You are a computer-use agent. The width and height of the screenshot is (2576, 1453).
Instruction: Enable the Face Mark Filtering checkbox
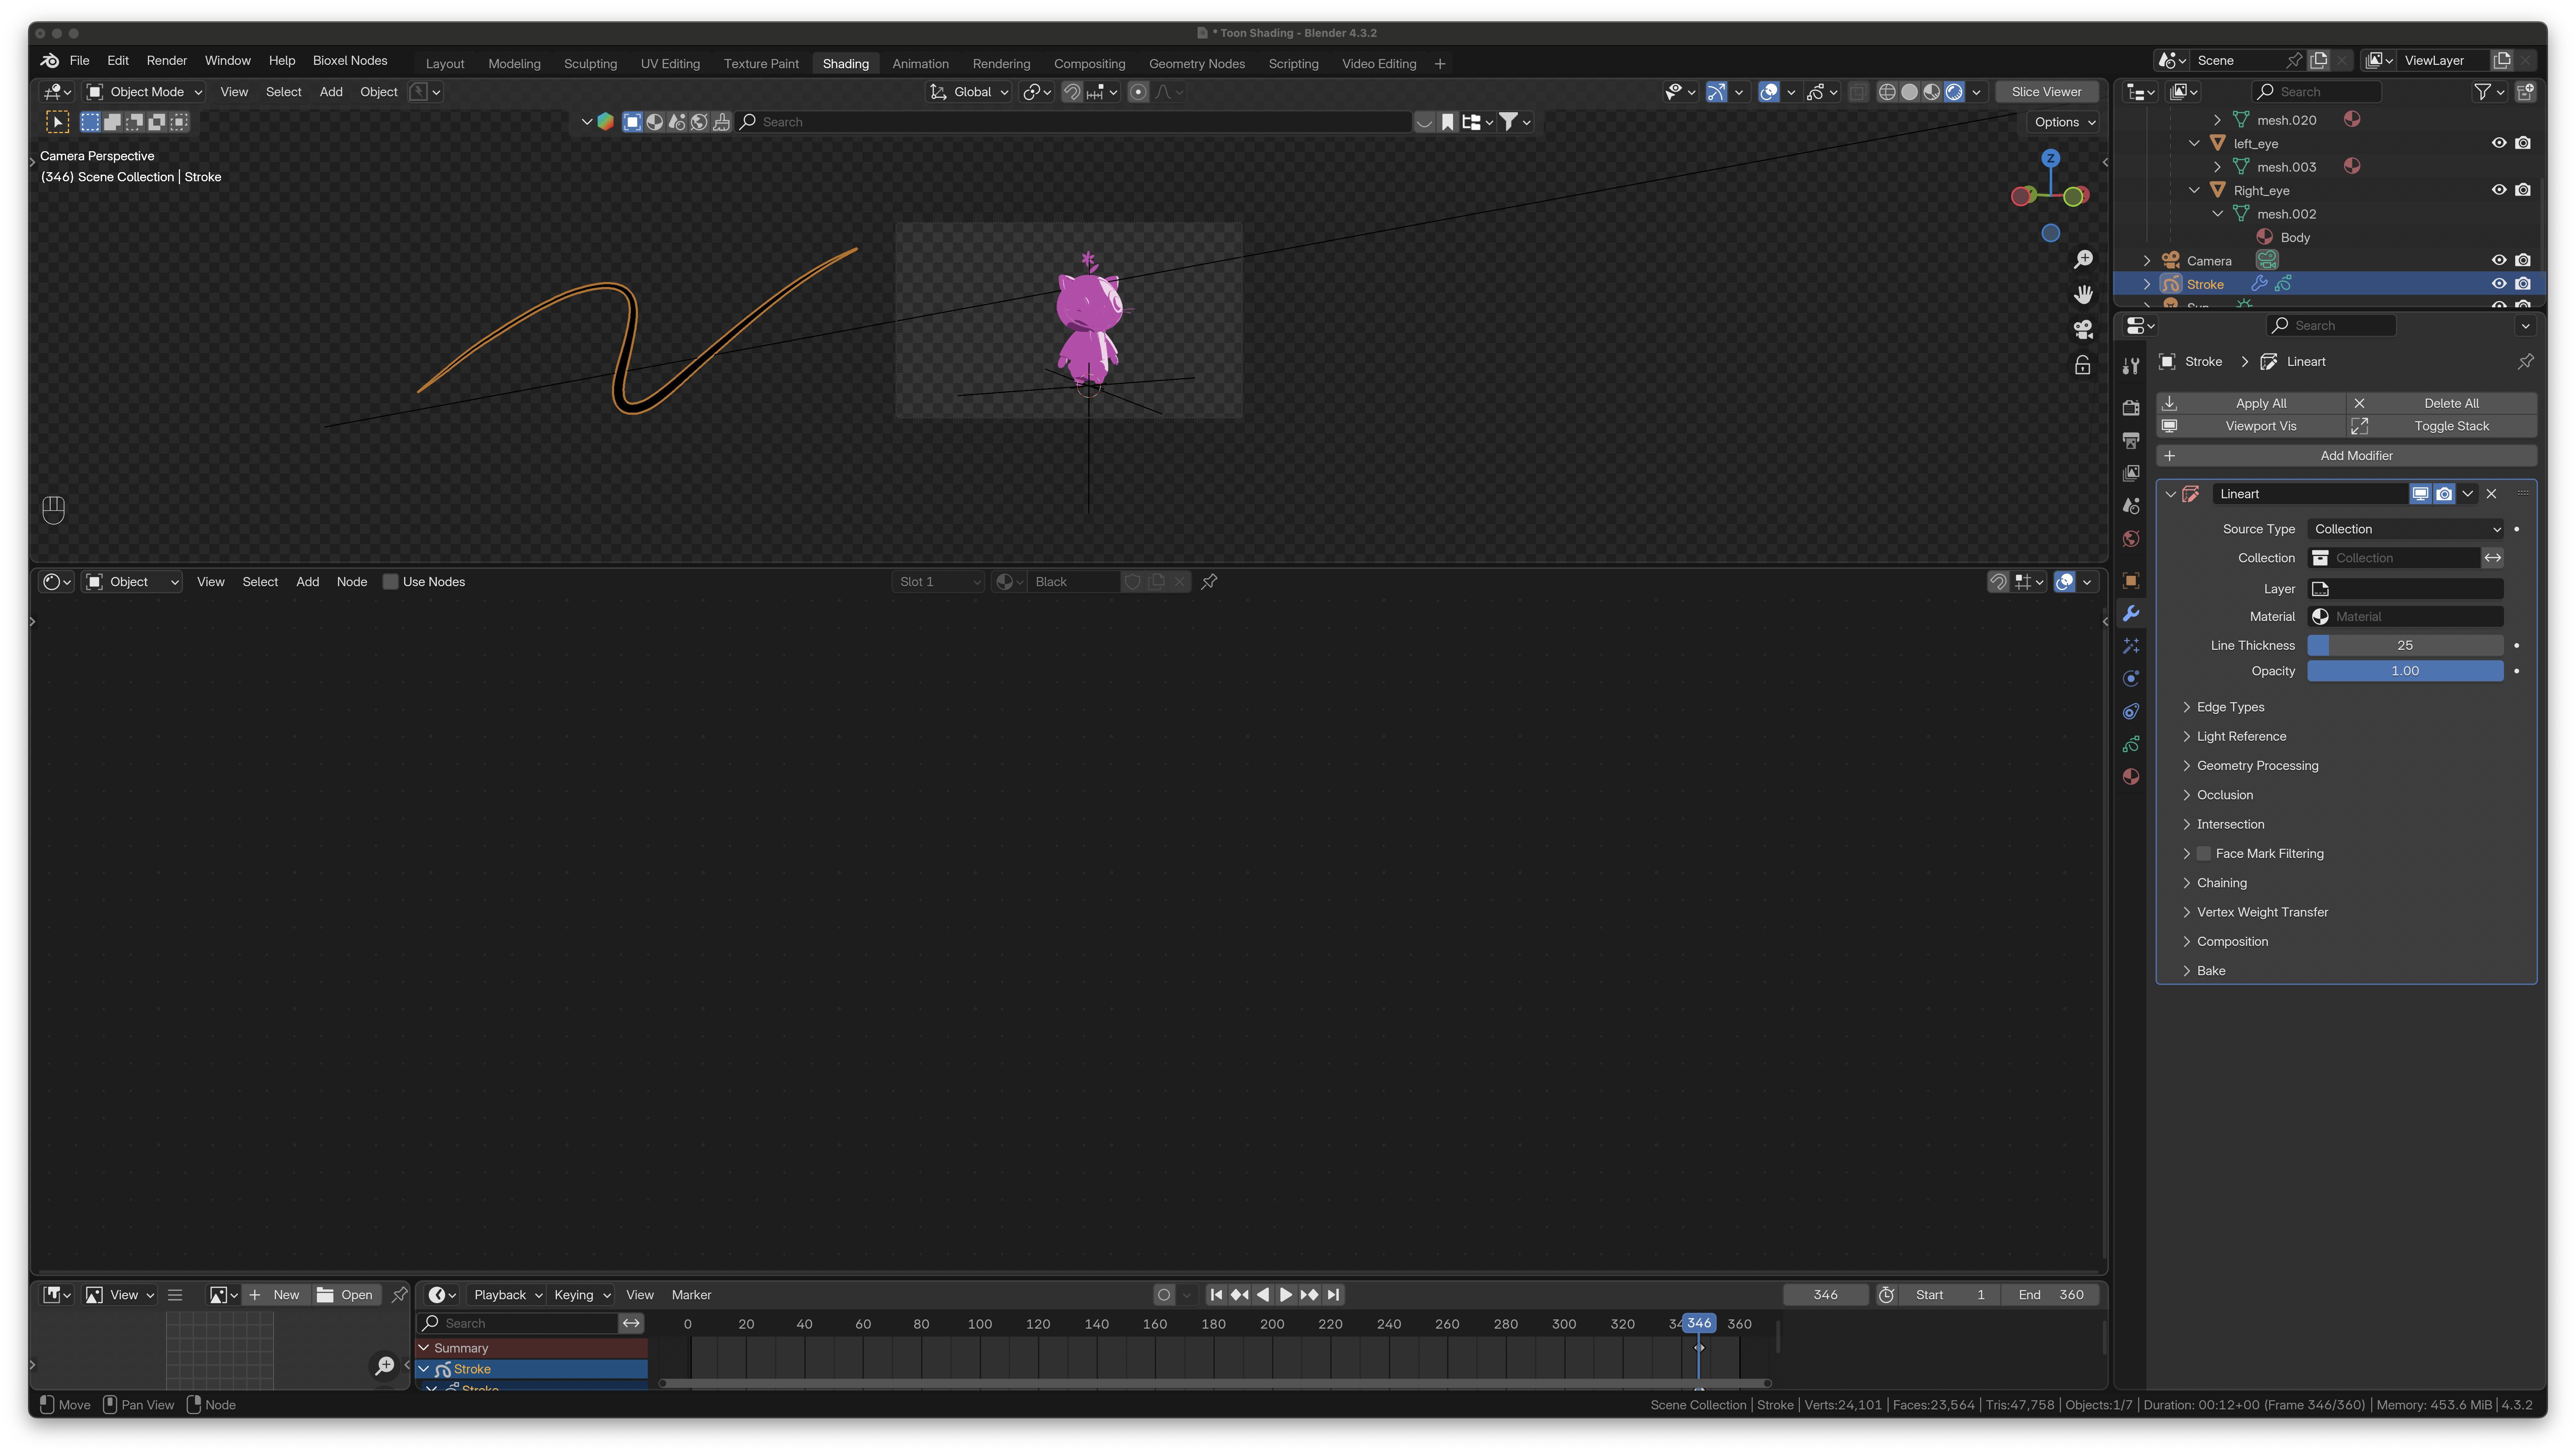pos(2204,854)
